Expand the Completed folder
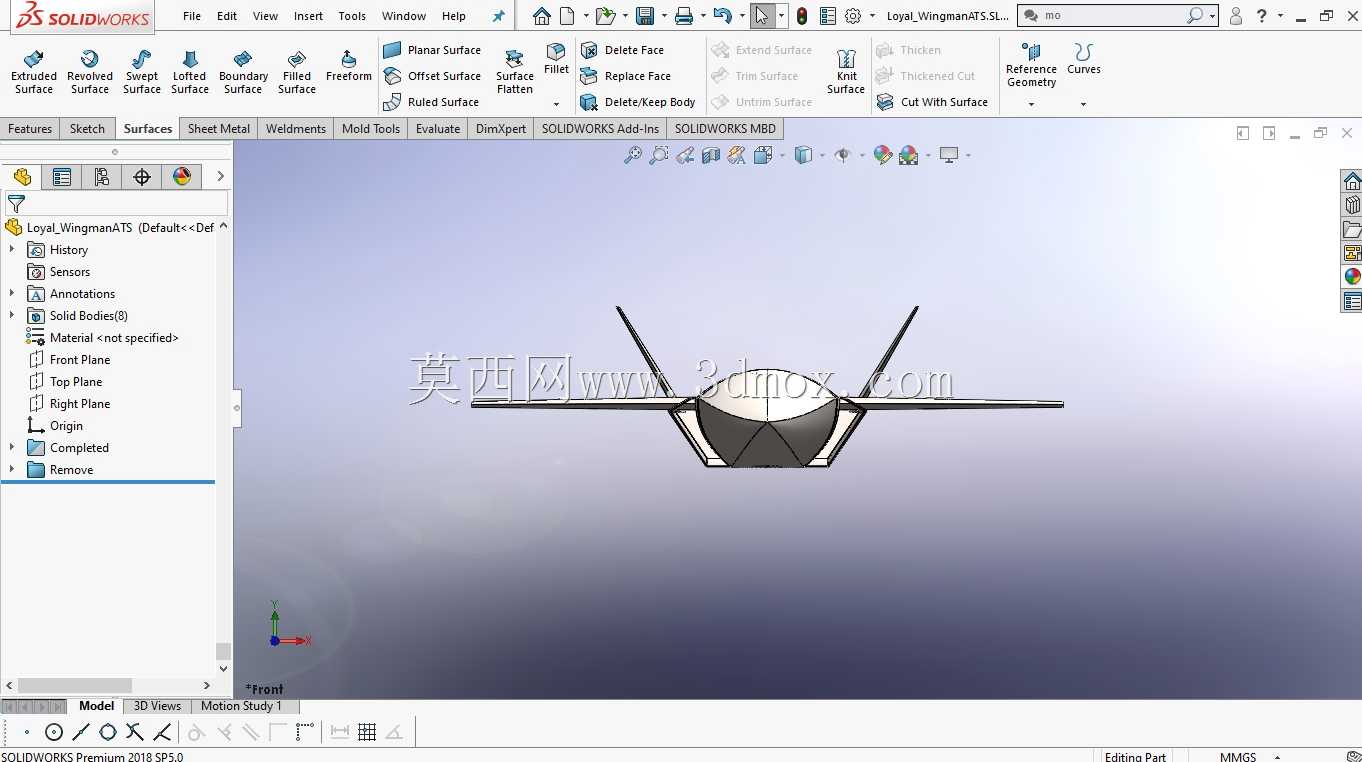The width and height of the screenshot is (1362, 762). (x=12, y=448)
